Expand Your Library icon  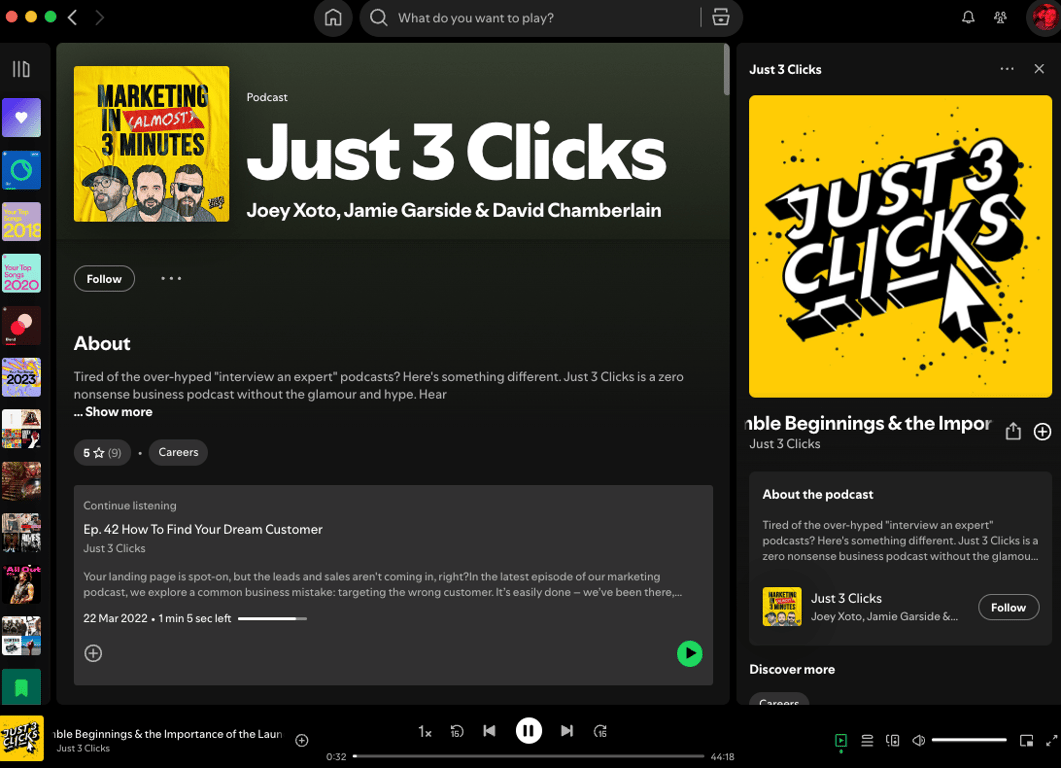coord(21,69)
